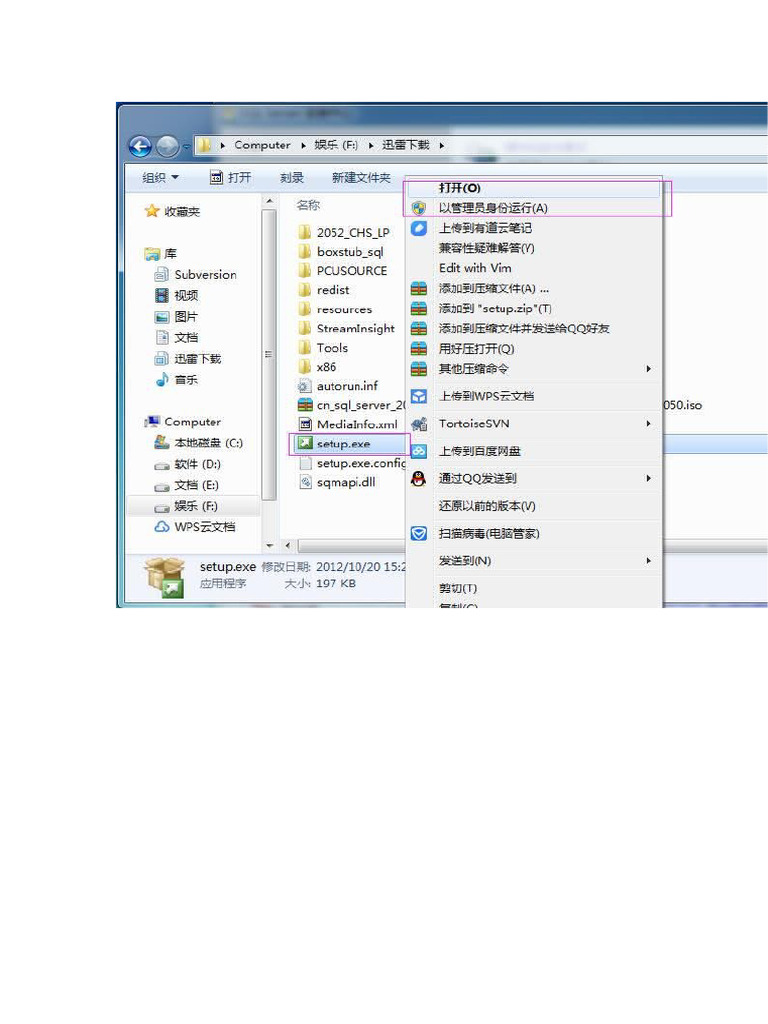Click the WPS云文档 cloud icon in sidebar
The image size is (768, 1024).
(161, 526)
